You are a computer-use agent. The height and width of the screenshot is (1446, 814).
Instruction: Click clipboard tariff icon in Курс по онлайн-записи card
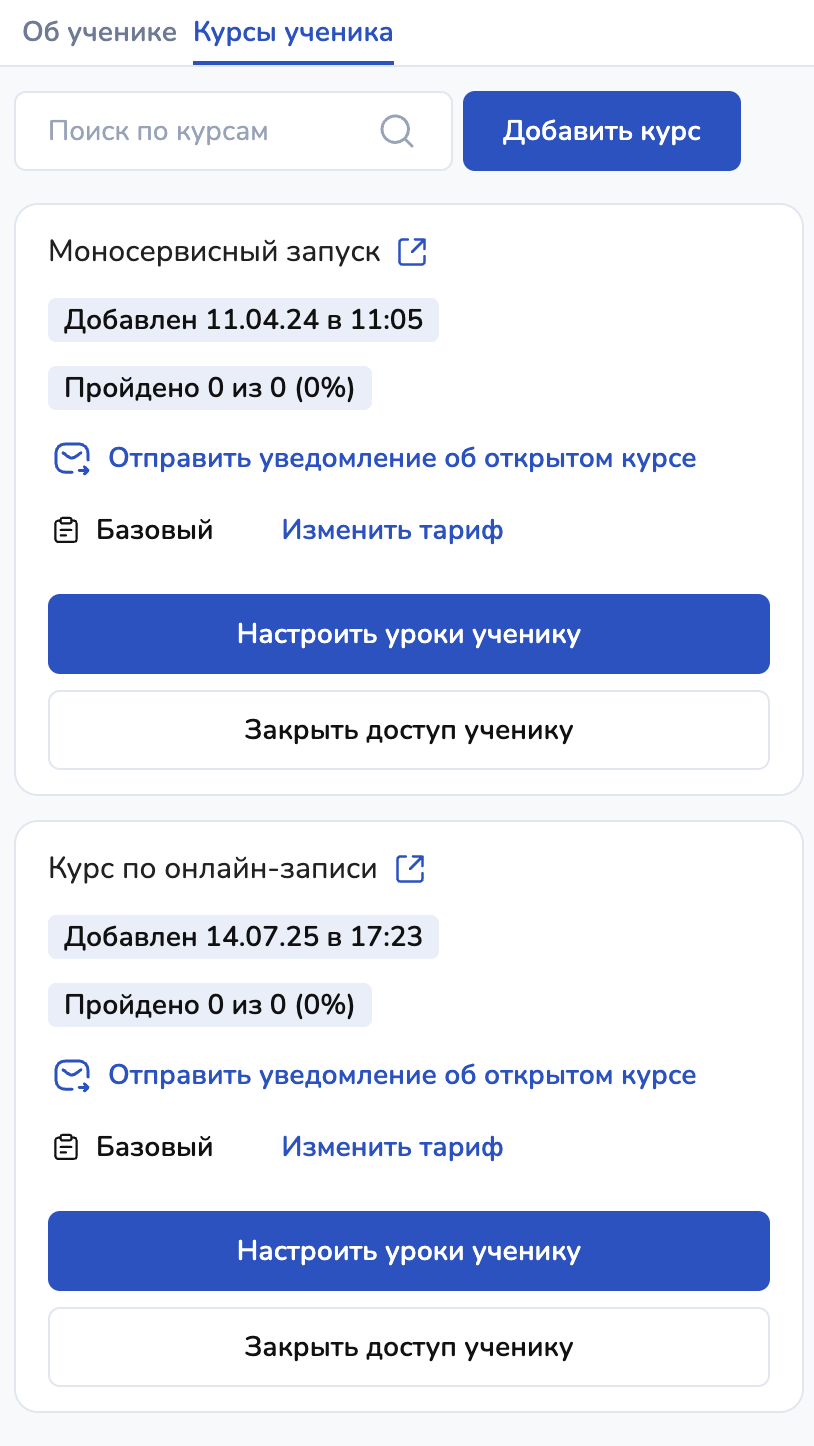(66, 1147)
